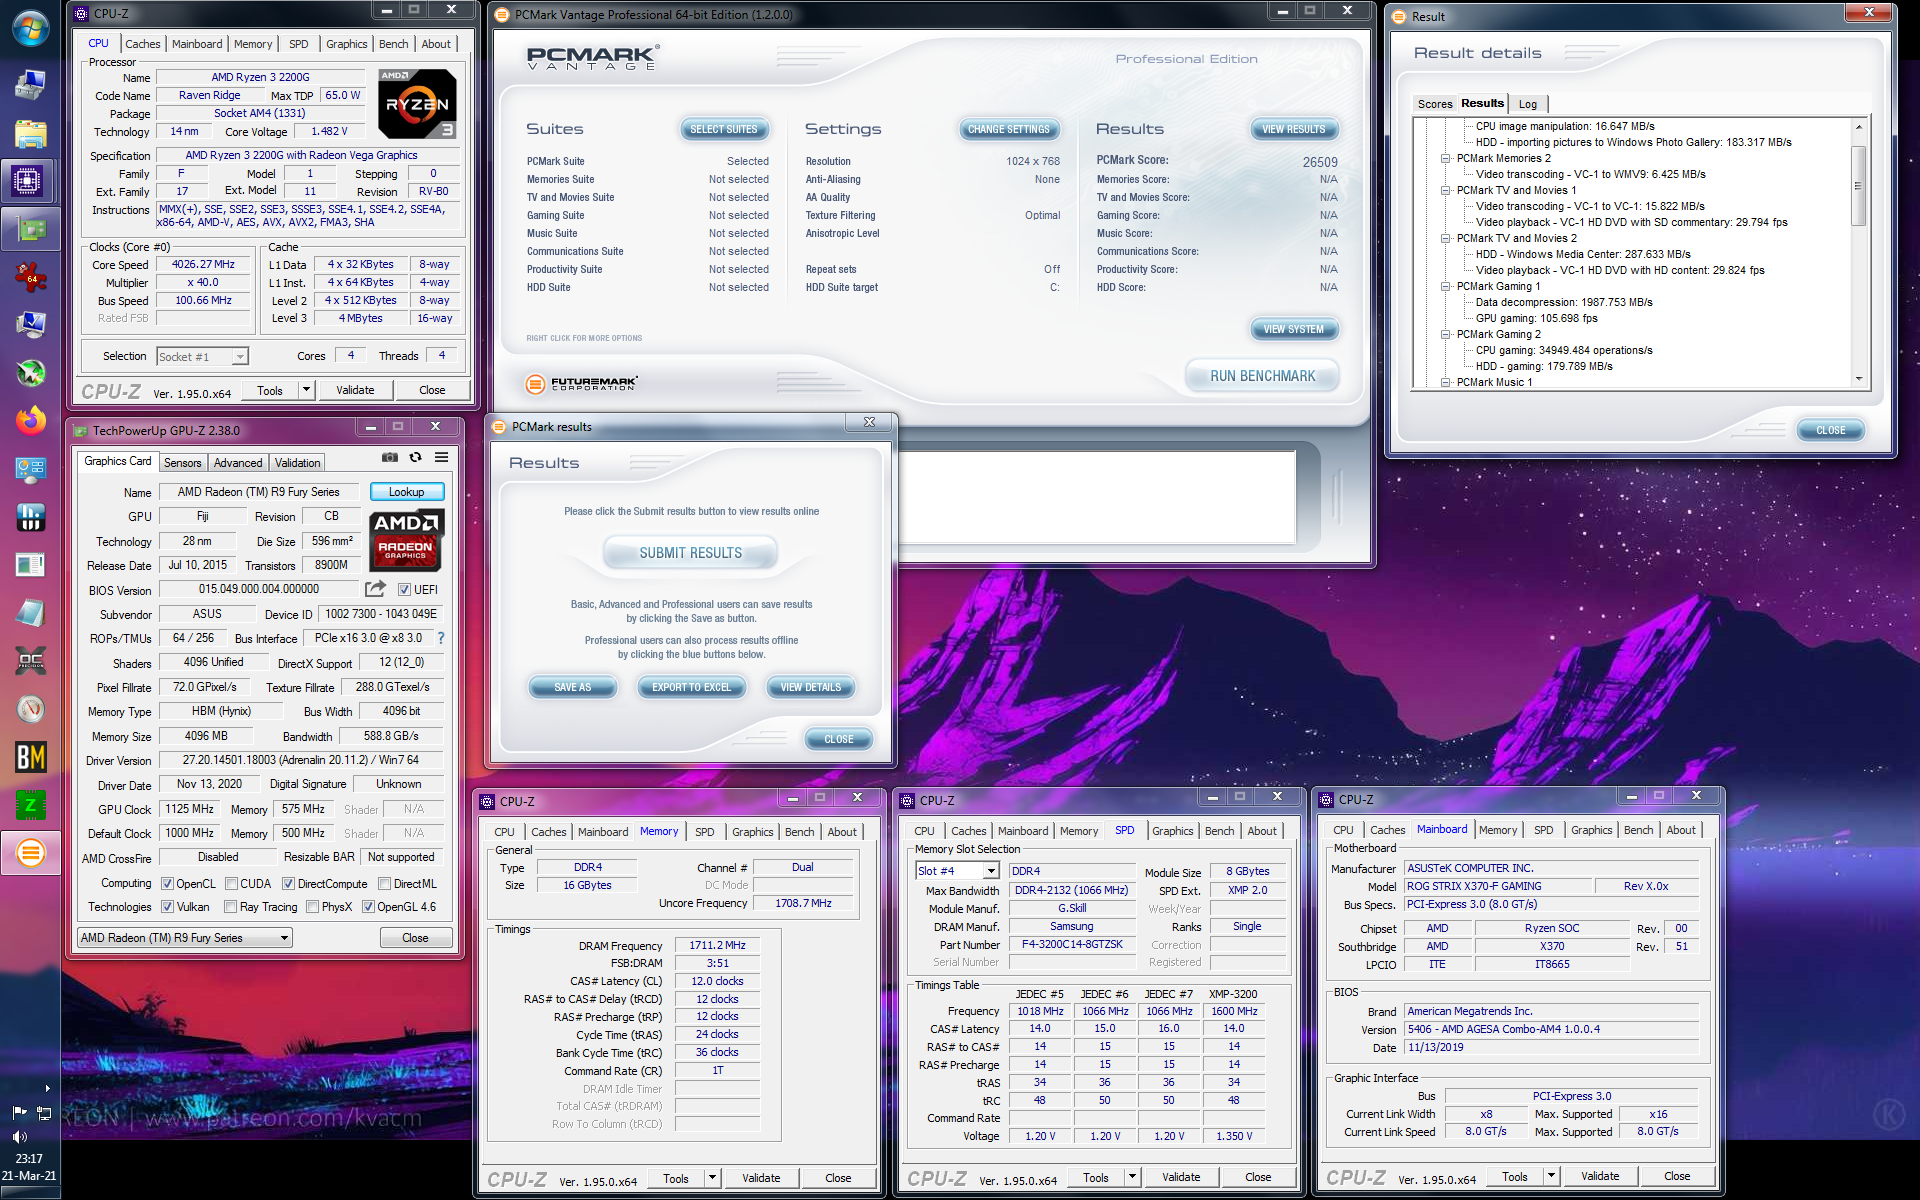This screenshot has height=1200, width=1920.
Task: Open Tools dropdown arrow in CPU-Z SPD window
Action: [x=1132, y=1177]
